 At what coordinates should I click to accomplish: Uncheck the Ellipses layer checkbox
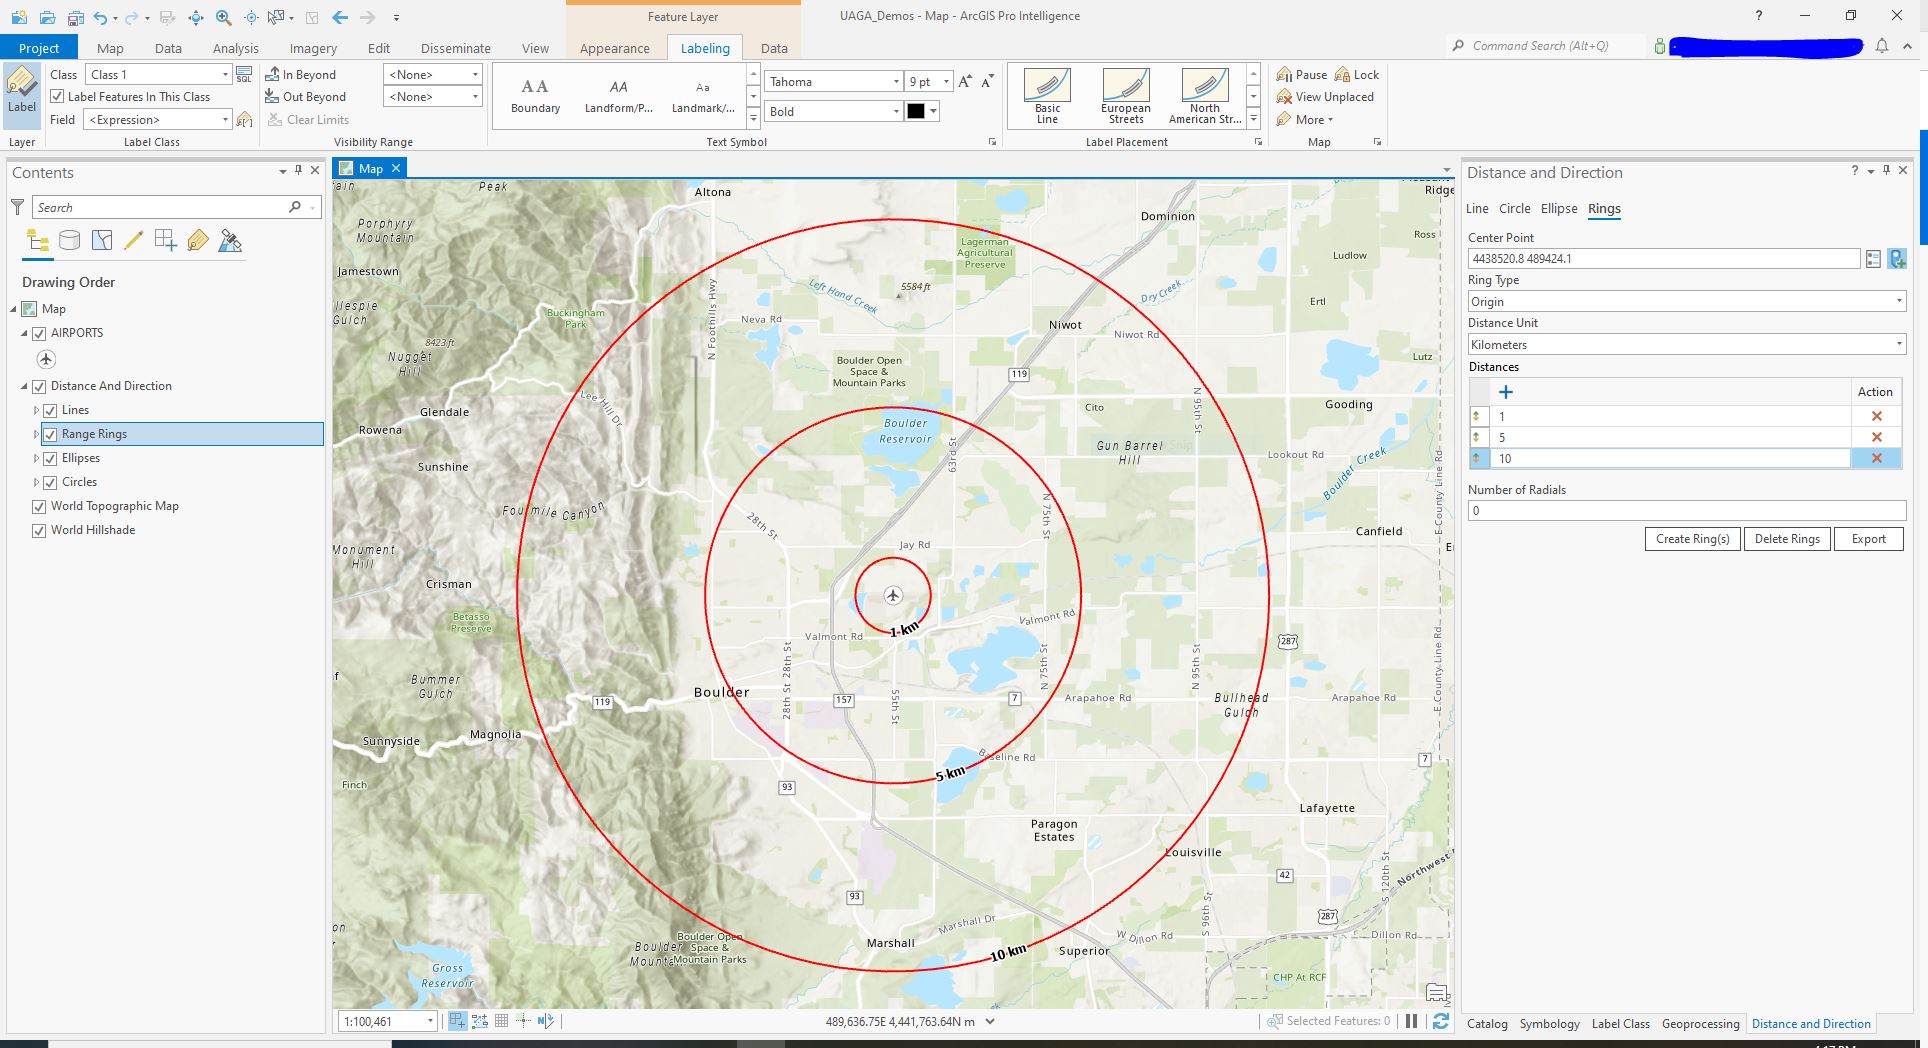(x=51, y=458)
